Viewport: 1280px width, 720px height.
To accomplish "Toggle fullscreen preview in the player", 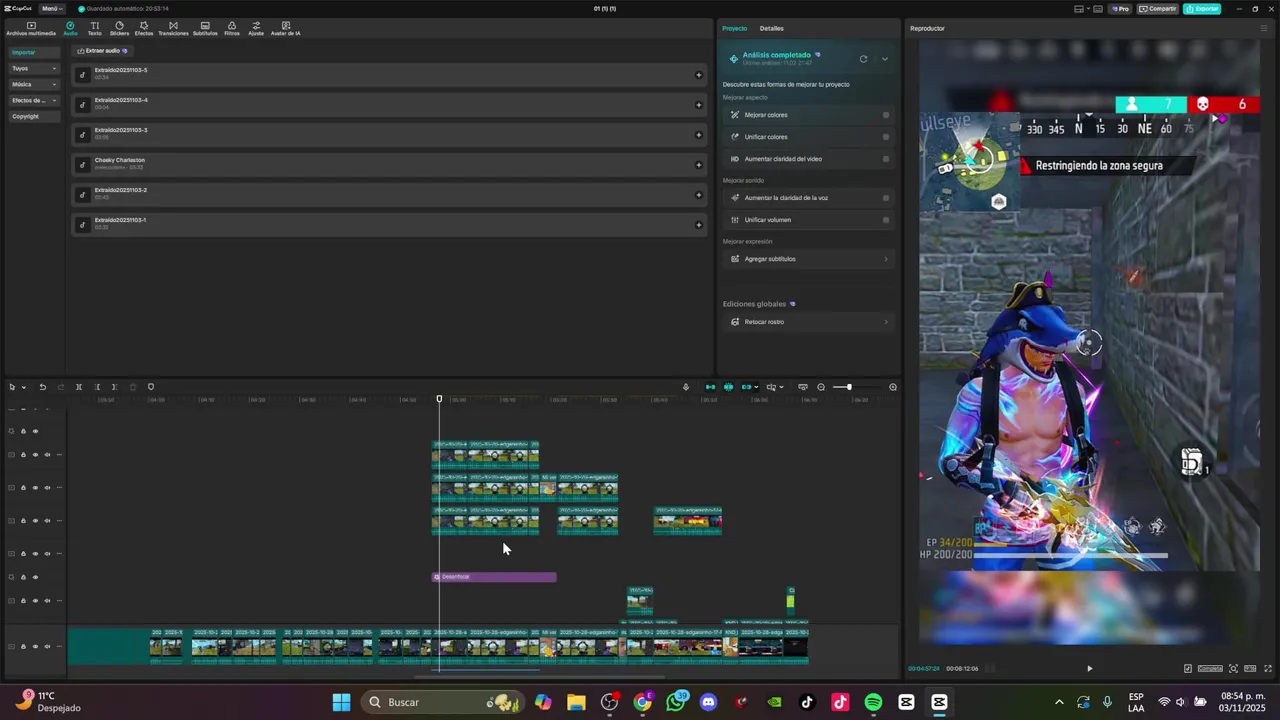I will pos(1268,668).
